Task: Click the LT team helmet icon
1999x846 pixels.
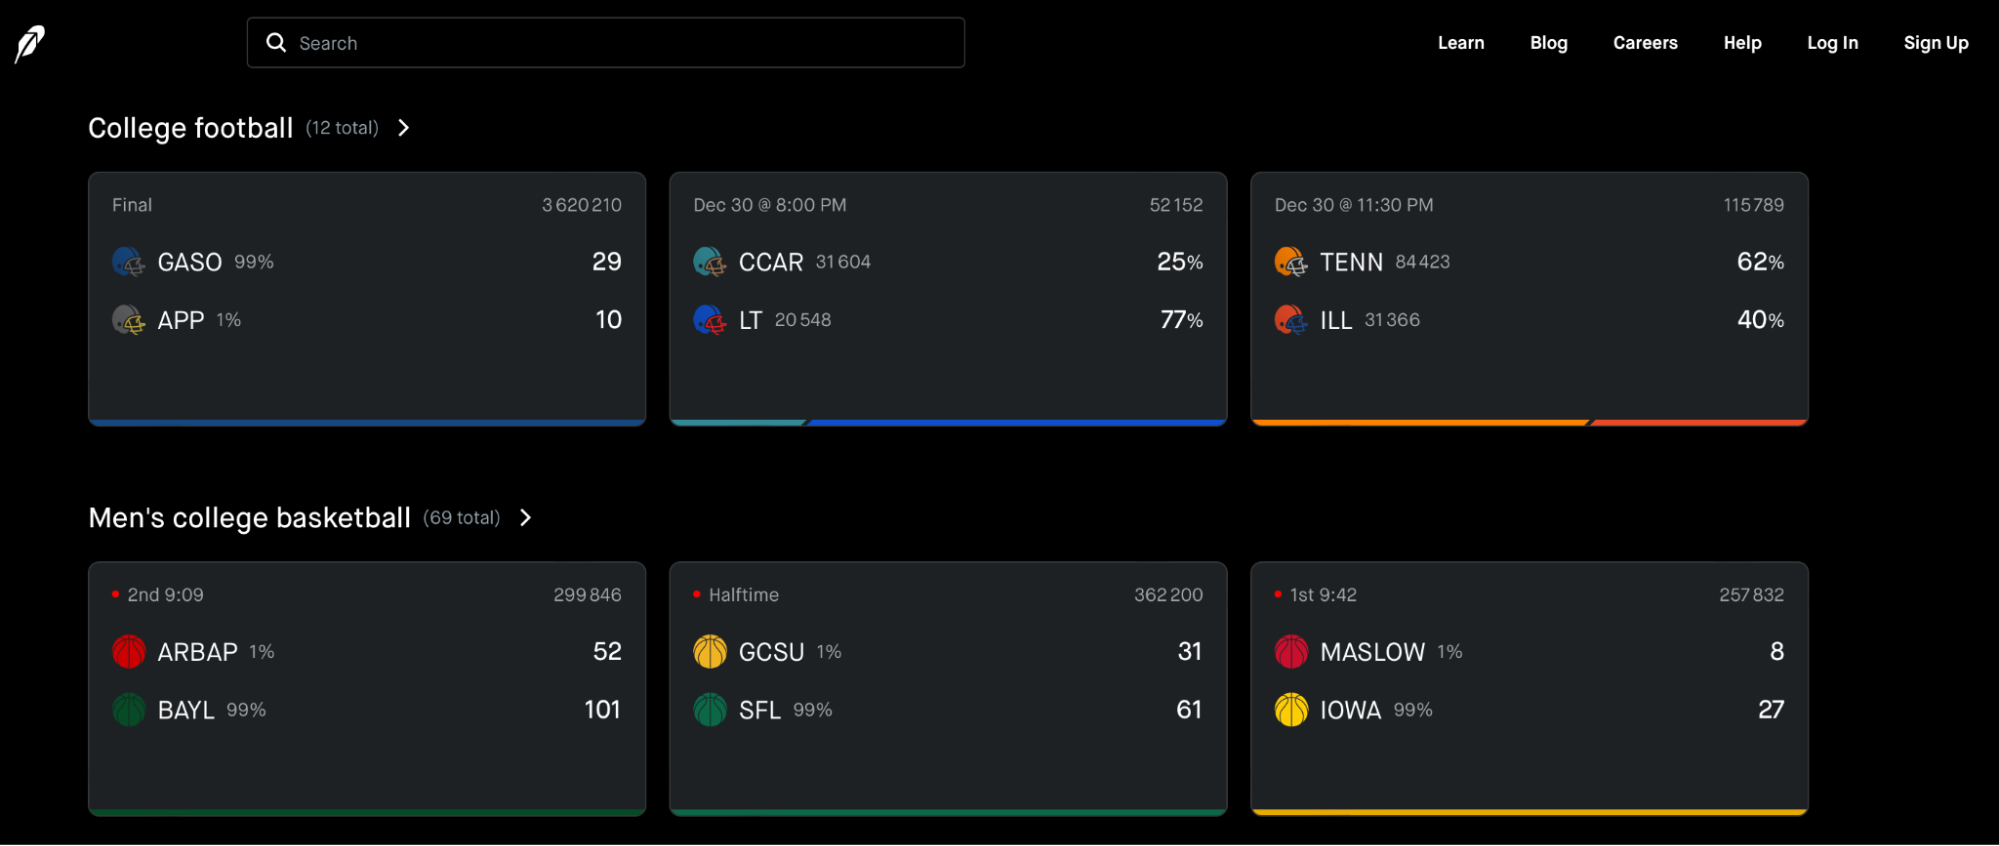Action: coord(709,320)
